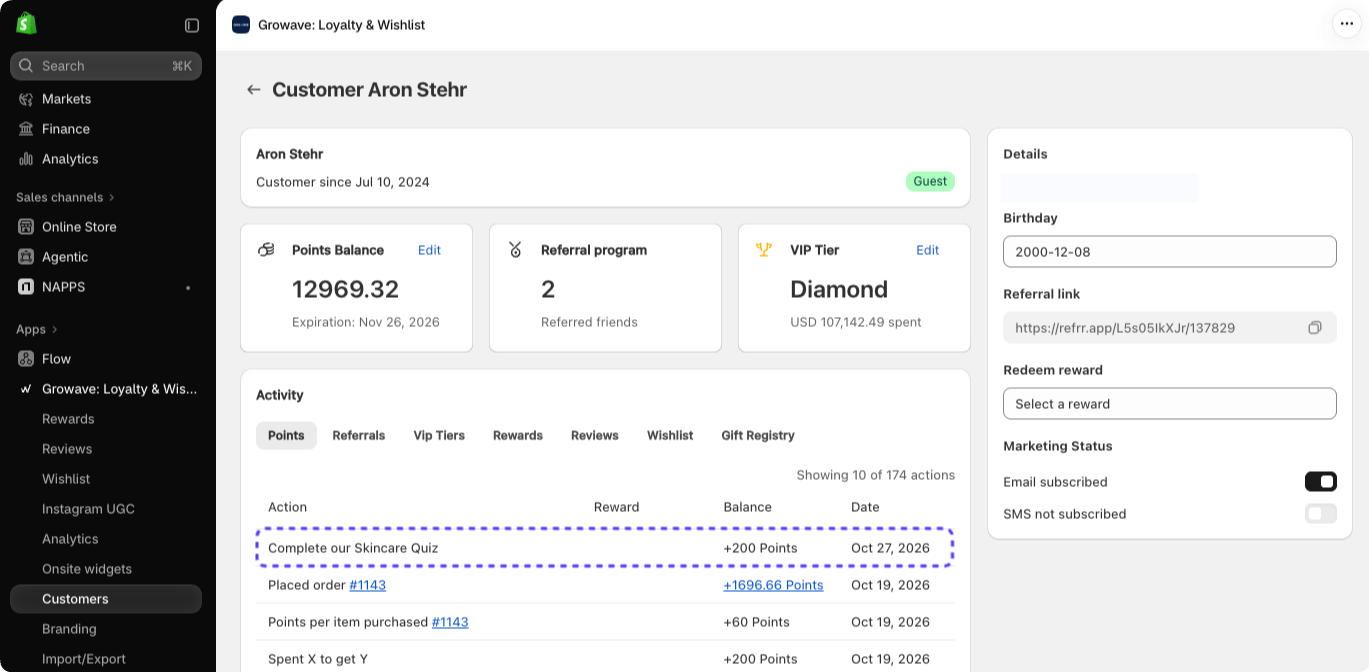Open Customers in Growave sidebar menu
Screen dimensions: 1369x672
(106, 599)
